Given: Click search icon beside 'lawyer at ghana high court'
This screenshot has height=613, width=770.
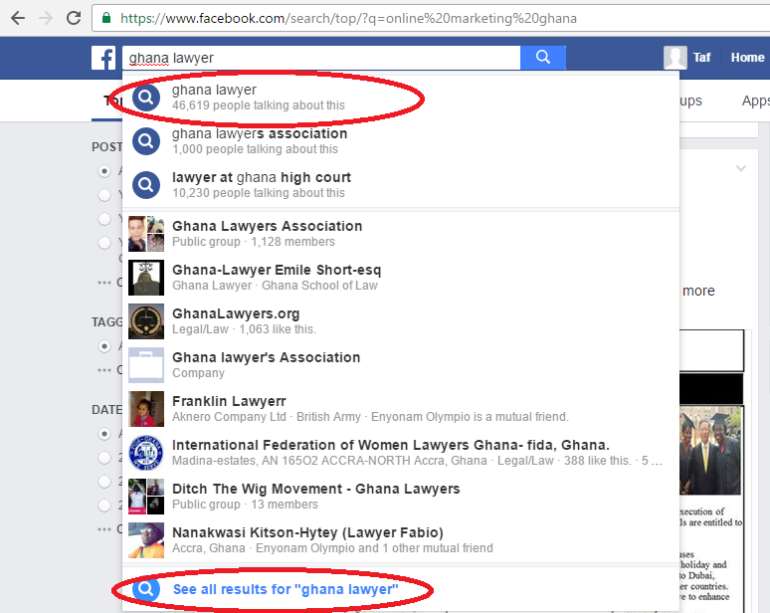Looking at the screenshot, I should [x=146, y=185].
